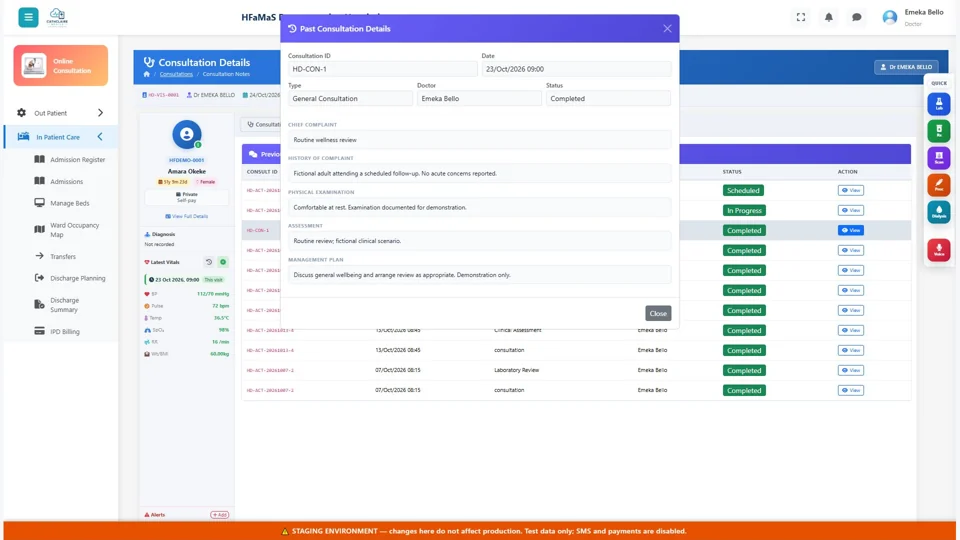The height and width of the screenshot is (540, 960).
Task: Click the 23 Oct 2026, 09:00 vitals entry
Action: 186,280
